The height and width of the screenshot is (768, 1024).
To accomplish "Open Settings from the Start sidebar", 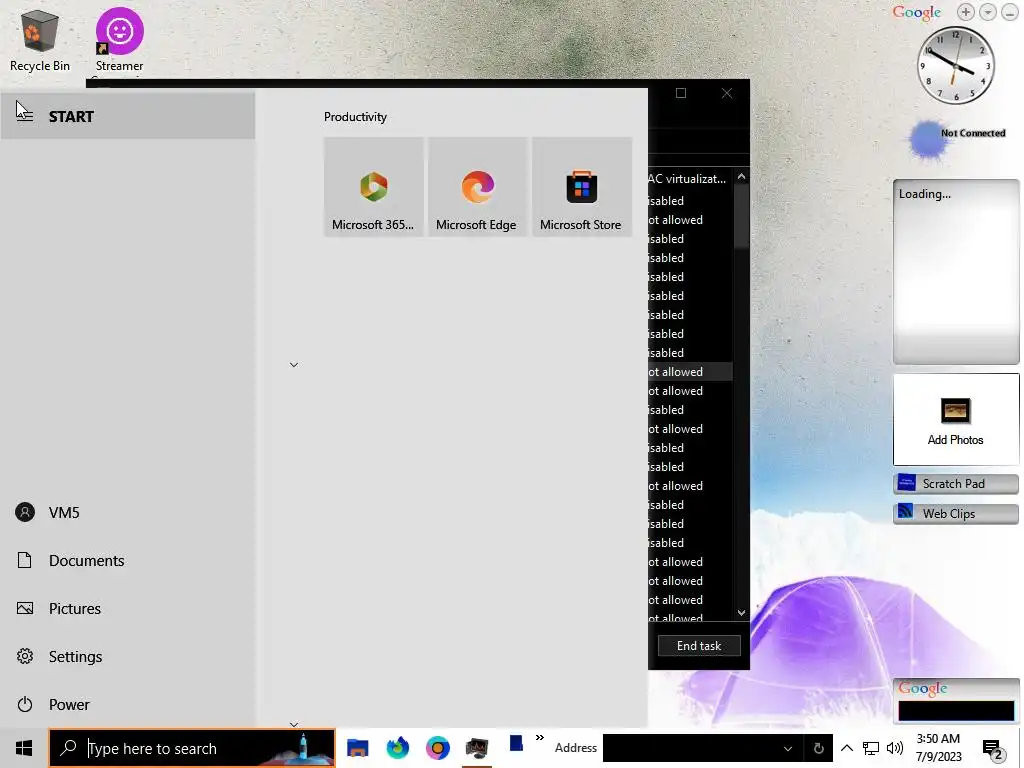I will (x=128, y=656).
